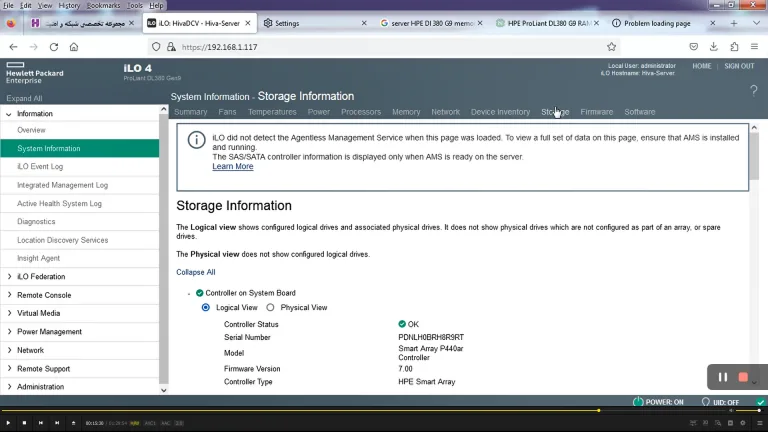Expand the Network sidebar section
Viewport: 768px width, 432px height.
9,350
